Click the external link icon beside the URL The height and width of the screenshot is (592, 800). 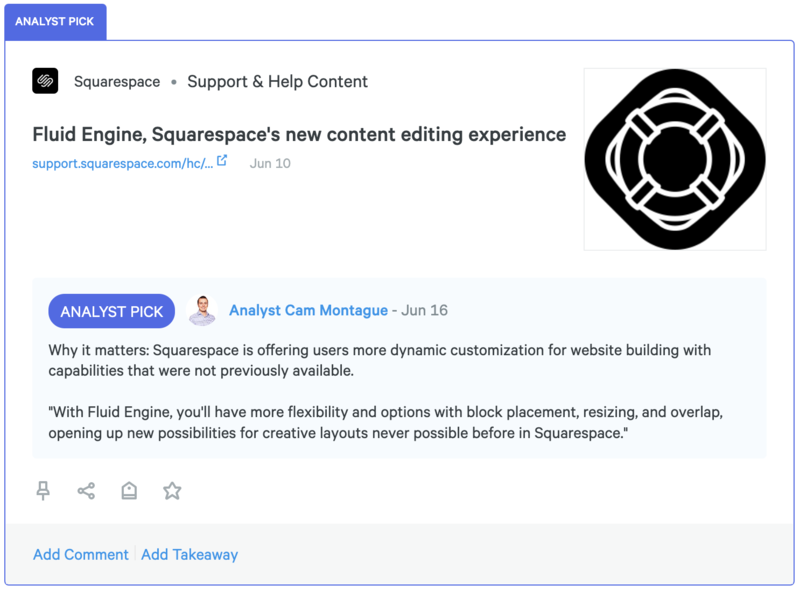point(222,161)
